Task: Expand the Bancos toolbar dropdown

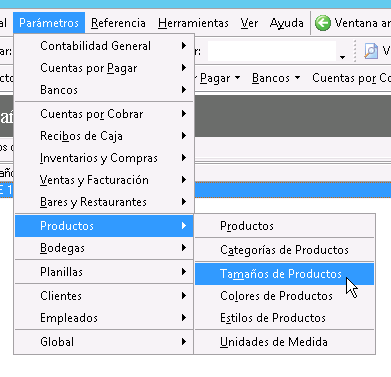Action: pyautogui.click(x=276, y=78)
